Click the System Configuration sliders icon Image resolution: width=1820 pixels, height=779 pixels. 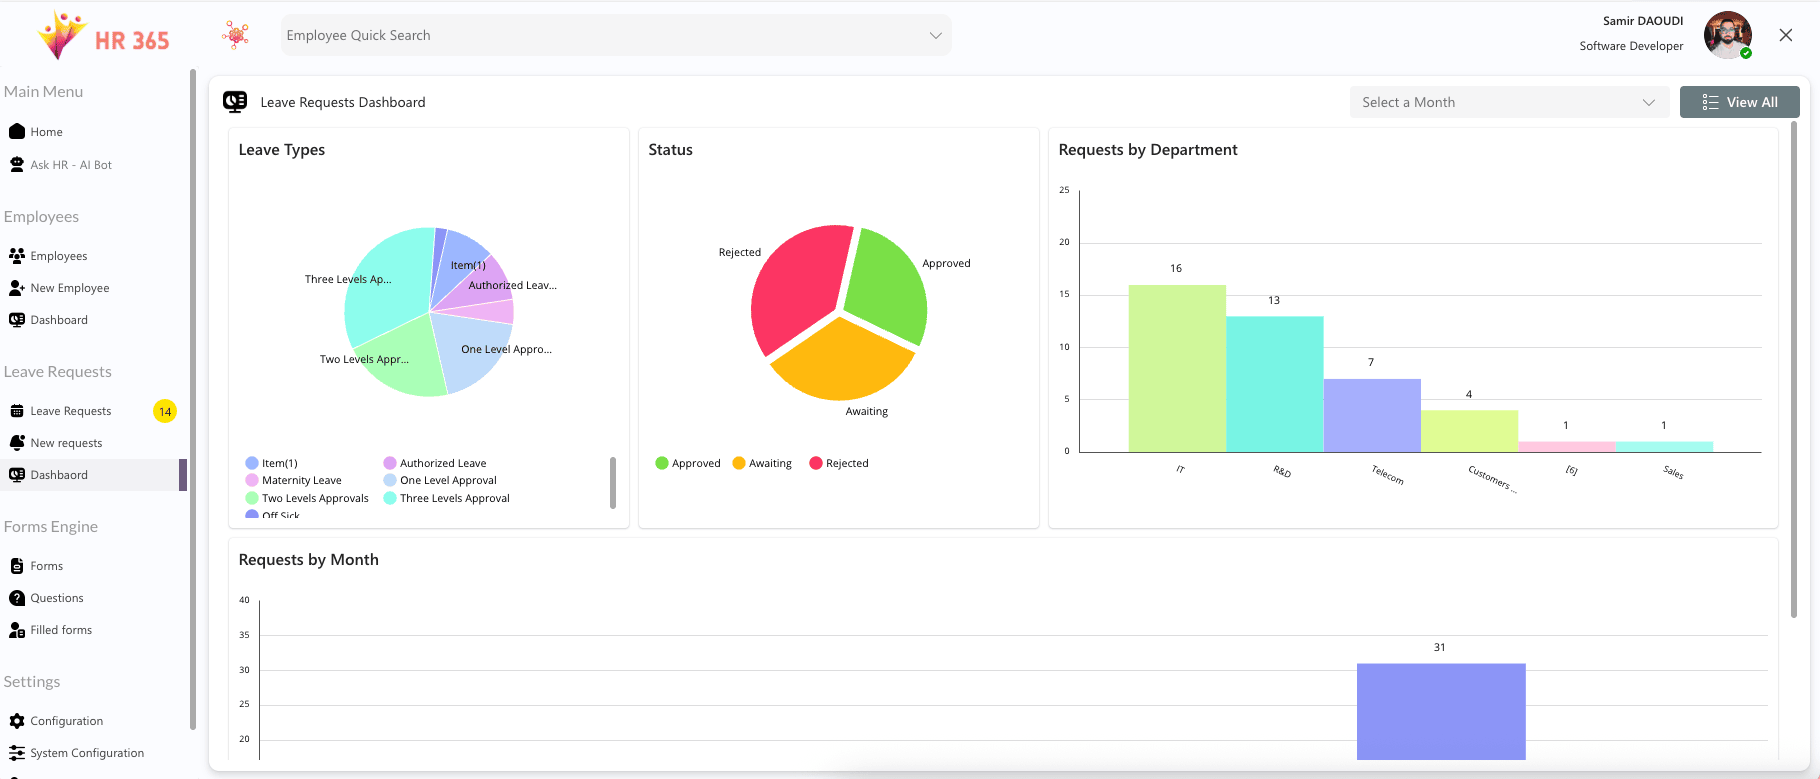point(17,752)
